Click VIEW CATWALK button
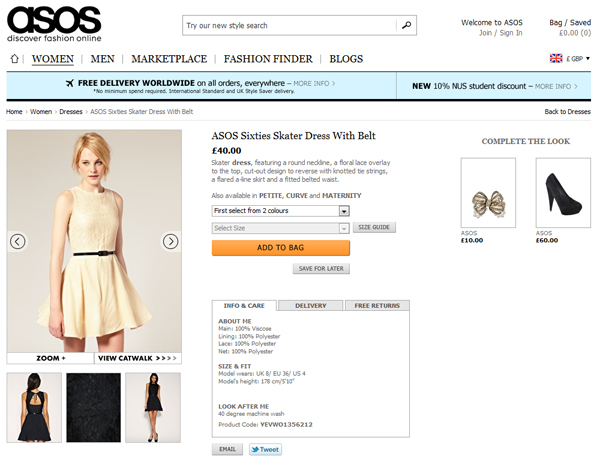The height and width of the screenshot is (462, 600). [x=138, y=358]
